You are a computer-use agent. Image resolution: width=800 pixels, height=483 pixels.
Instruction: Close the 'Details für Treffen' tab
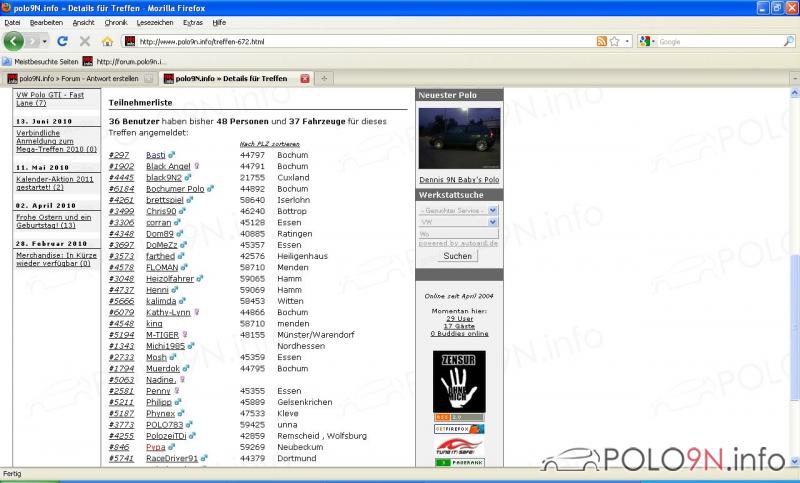pos(305,78)
